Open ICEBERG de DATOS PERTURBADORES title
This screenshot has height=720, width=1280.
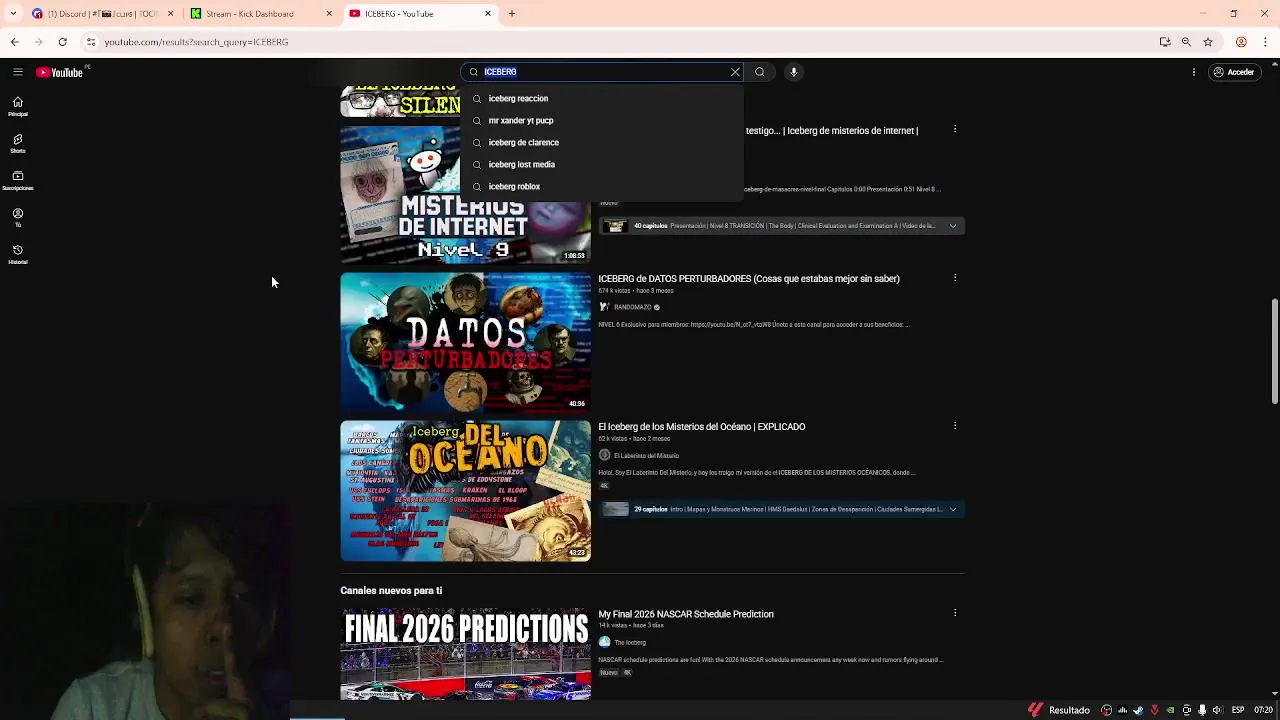click(749, 279)
